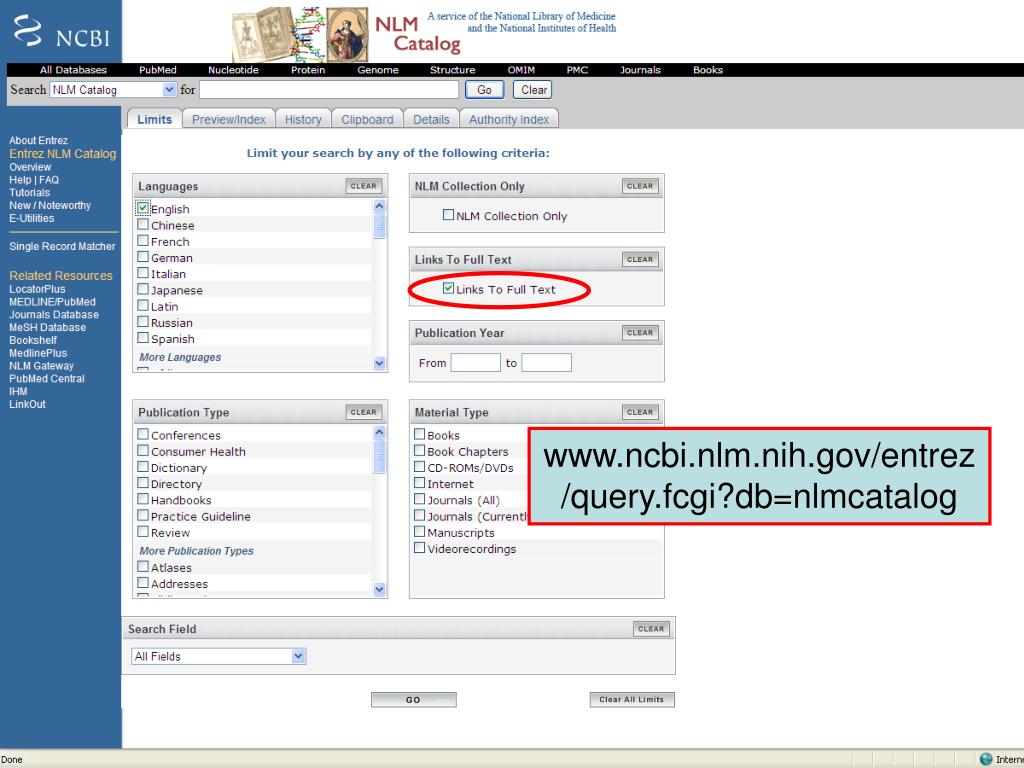
Task: Switch to the Limits tab
Action: [x=154, y=119]
